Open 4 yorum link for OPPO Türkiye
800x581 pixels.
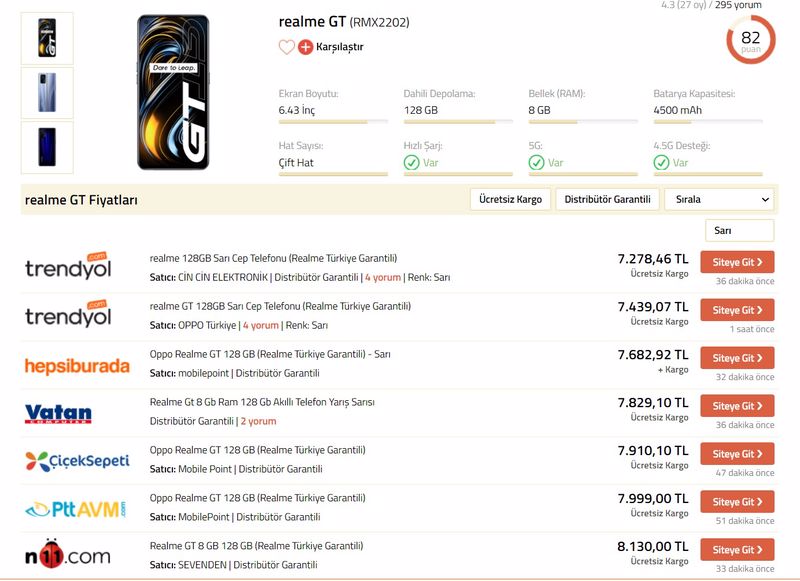point(261,325)
